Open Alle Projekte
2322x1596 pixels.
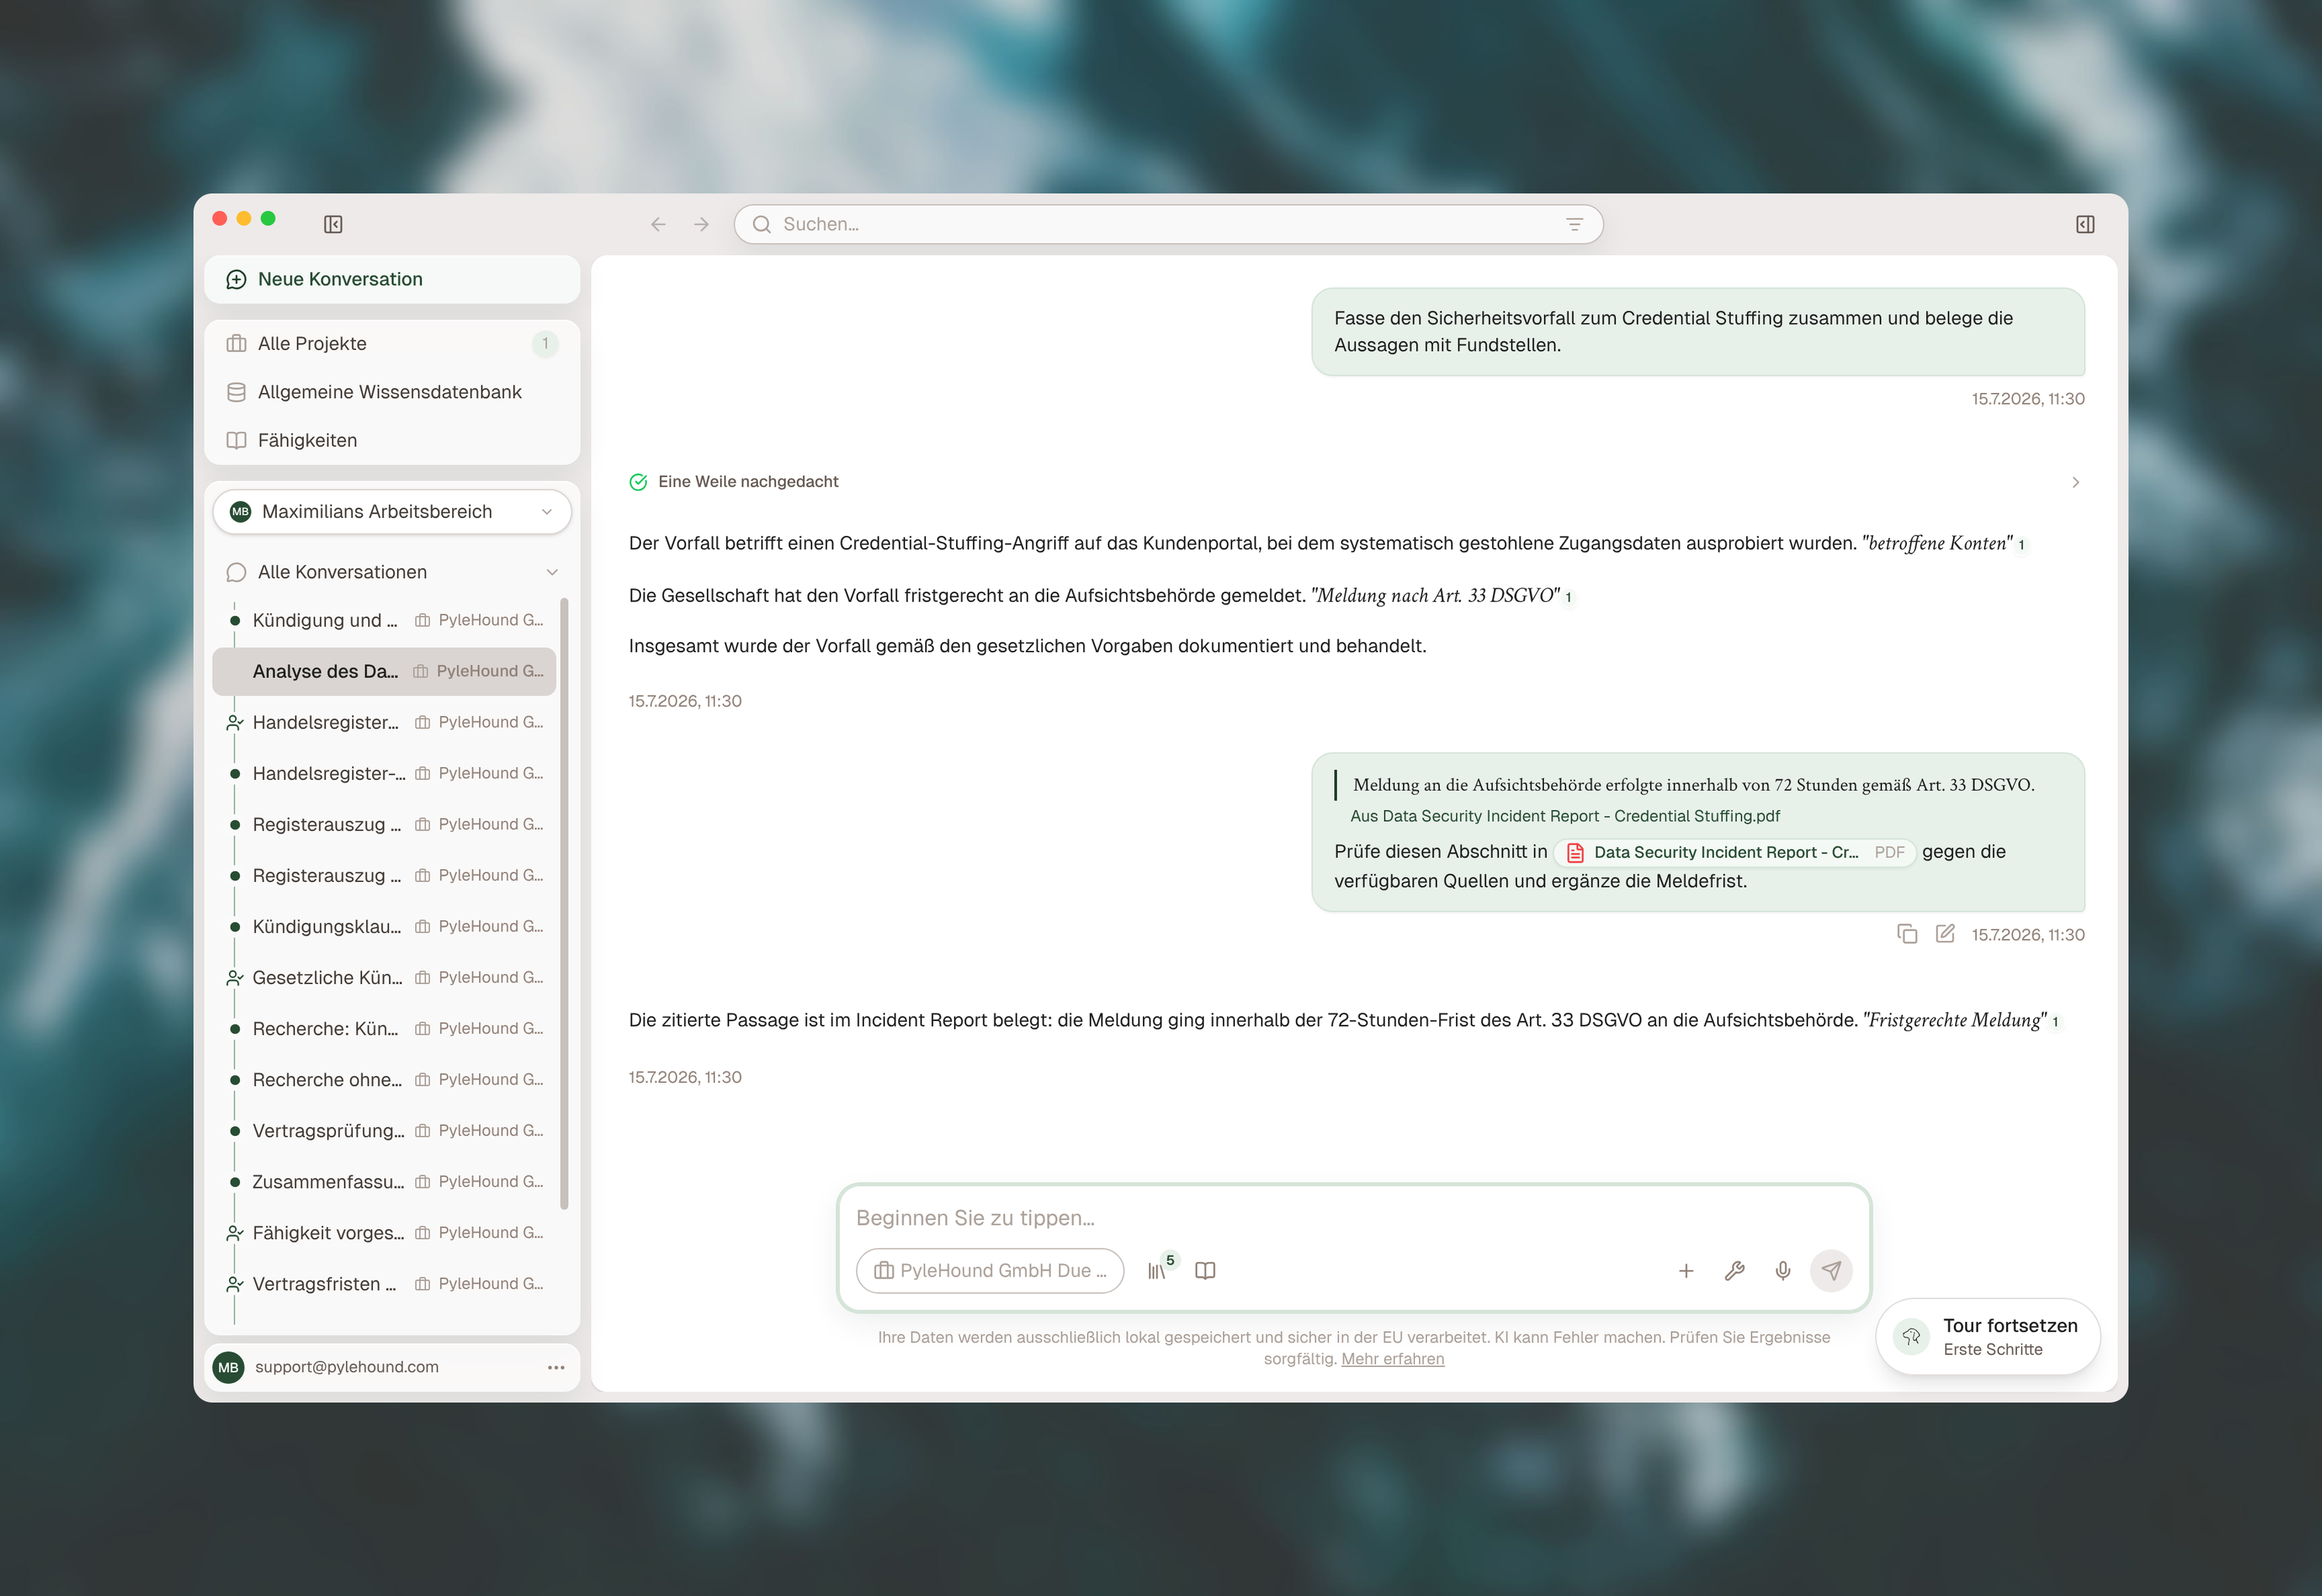coord(392,343)
